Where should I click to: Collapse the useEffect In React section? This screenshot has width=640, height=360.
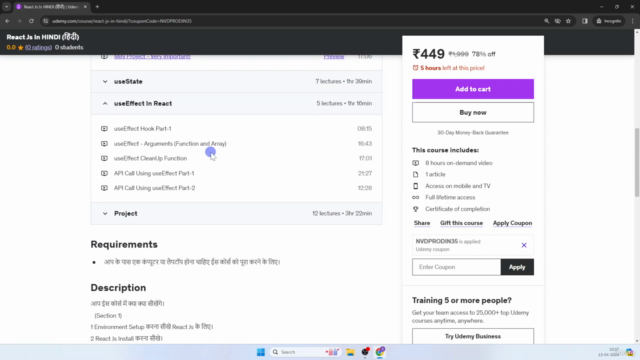pyautogui.click(x=236, y=103)
